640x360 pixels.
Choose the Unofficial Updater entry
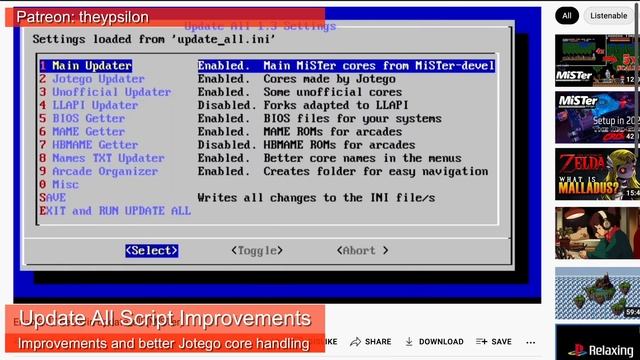coord(105,92)
